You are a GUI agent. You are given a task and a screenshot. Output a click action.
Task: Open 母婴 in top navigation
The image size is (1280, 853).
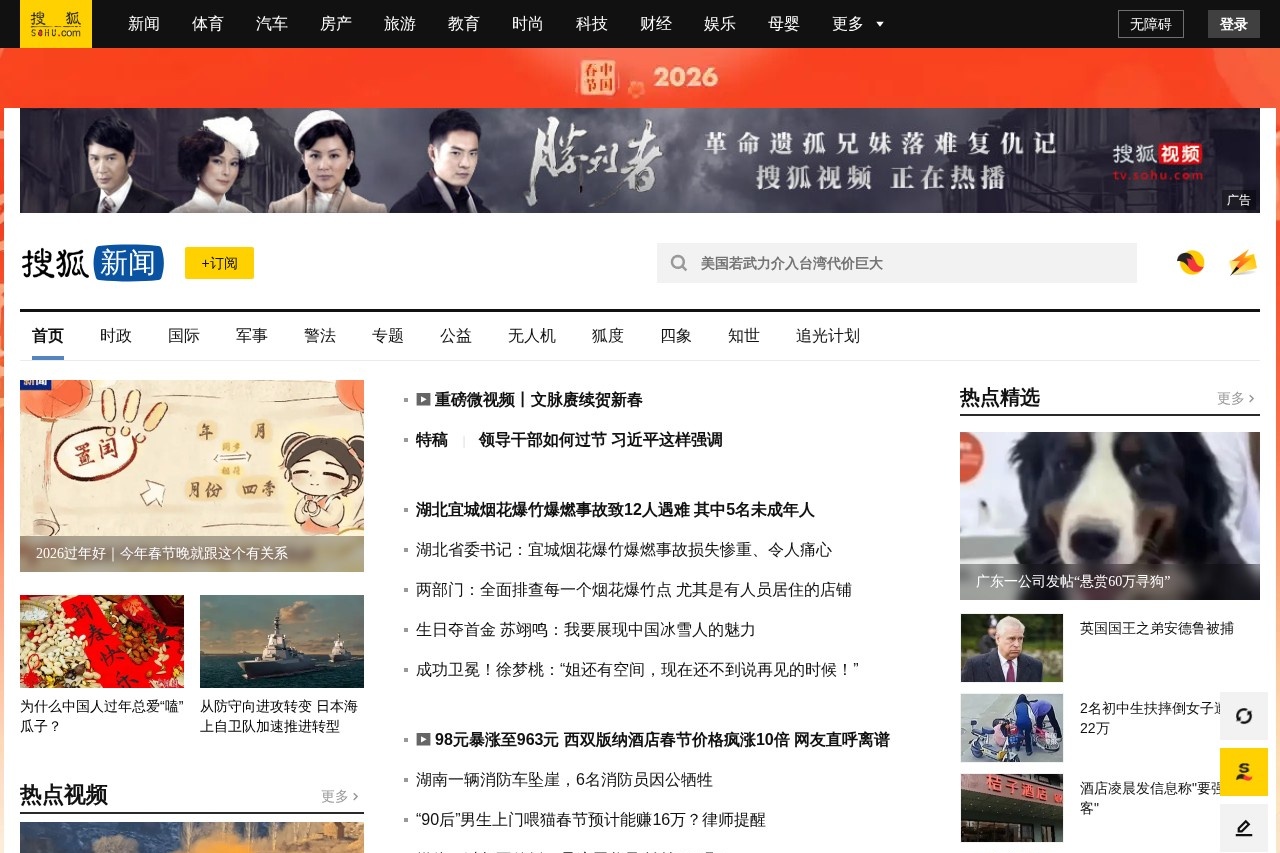(x=784, y=24)
